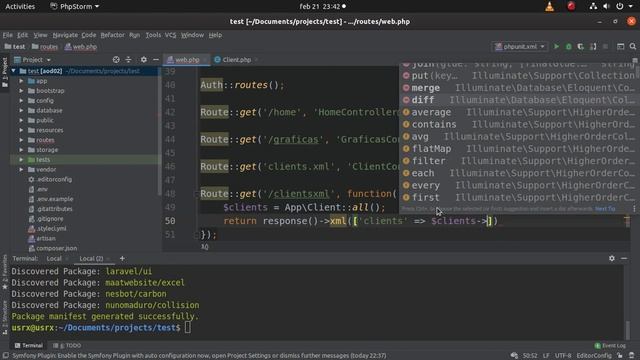
Task: Open the Project view selector dropdown
Action: [32, 60]
